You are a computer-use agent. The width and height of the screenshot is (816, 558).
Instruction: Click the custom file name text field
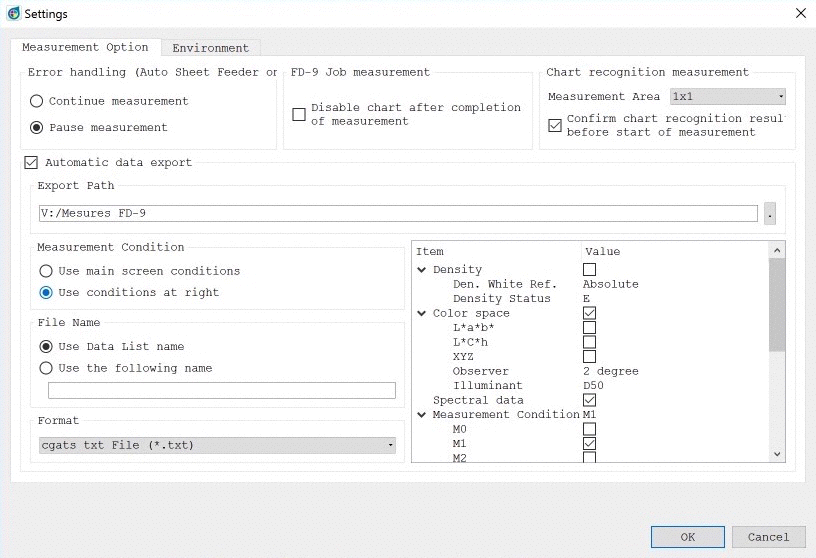tap(222, 390)
